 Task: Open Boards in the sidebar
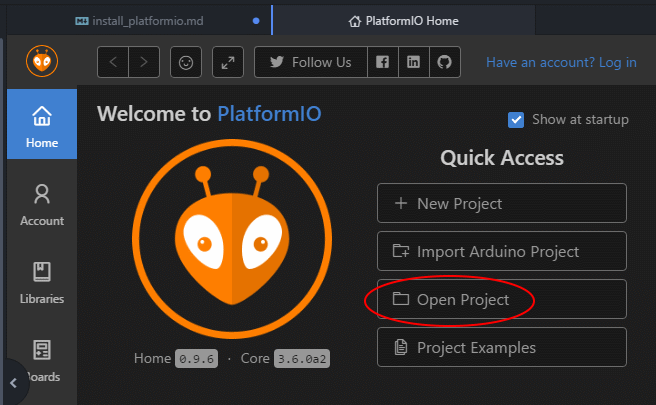pos(42,361)
